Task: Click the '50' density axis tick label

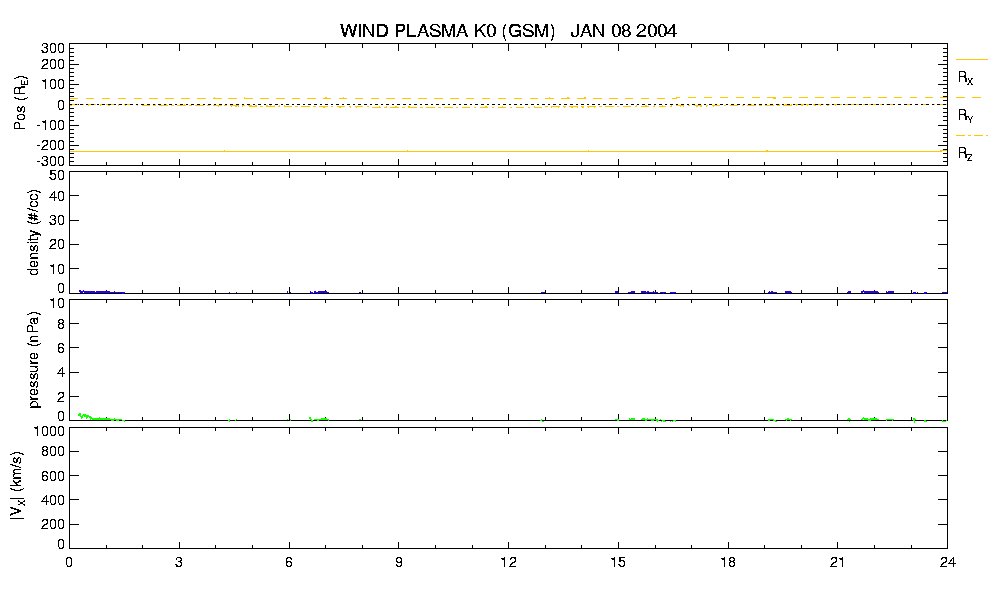Action: 57,176
